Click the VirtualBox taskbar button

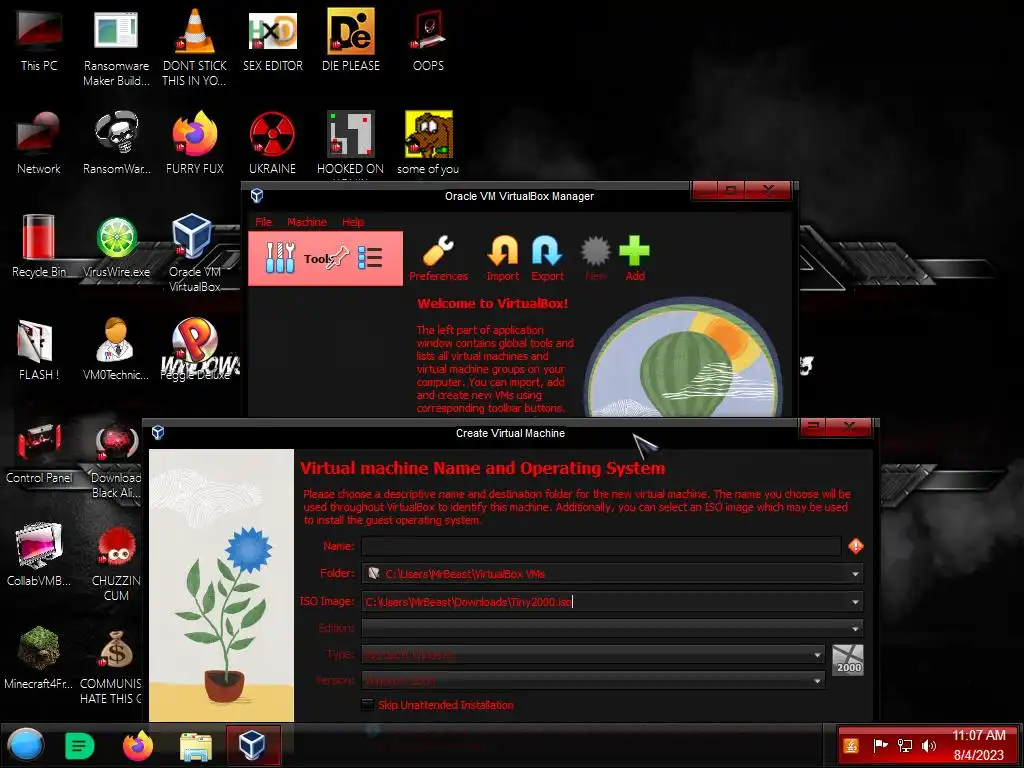253,746
